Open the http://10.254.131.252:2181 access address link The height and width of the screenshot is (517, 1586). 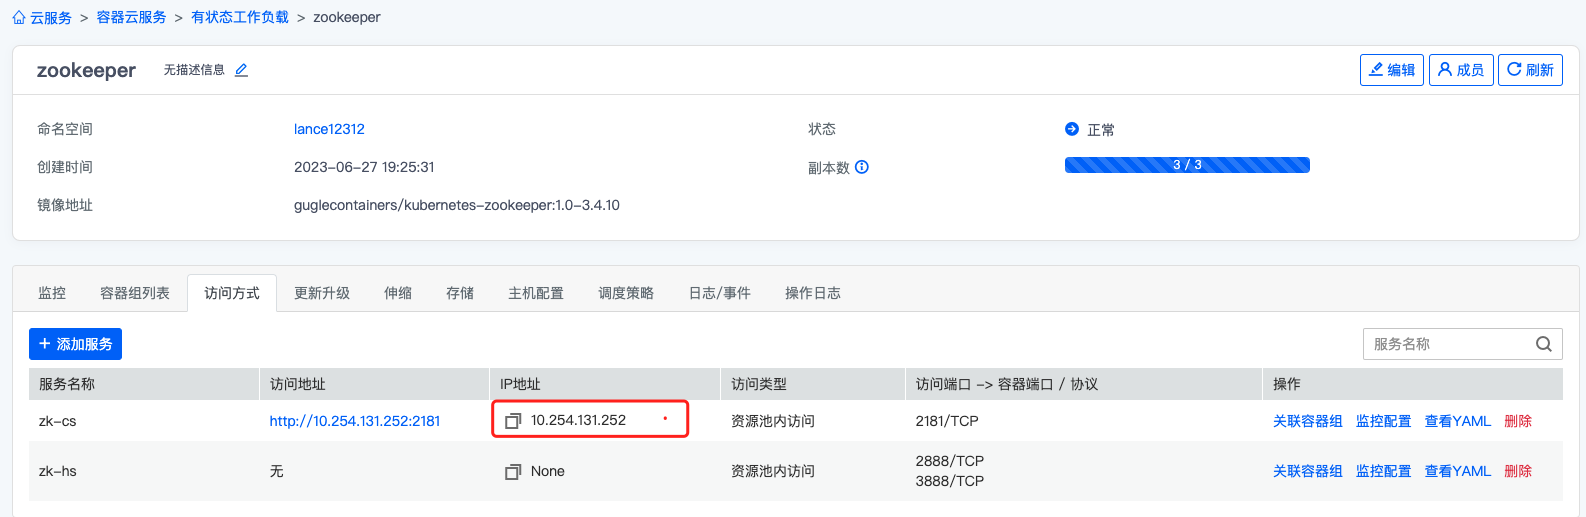(x=355, y=421)
